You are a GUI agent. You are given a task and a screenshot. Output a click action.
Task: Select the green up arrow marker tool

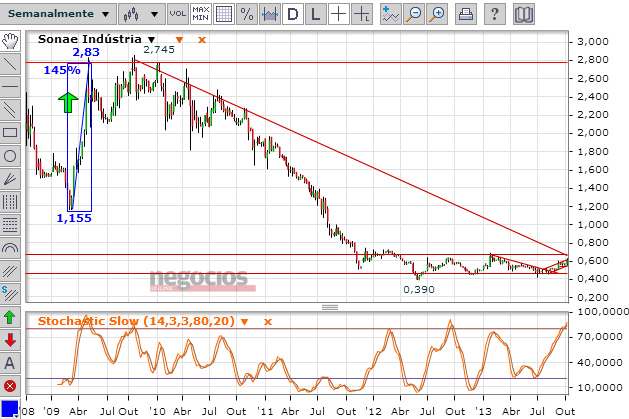coord(10,318)
